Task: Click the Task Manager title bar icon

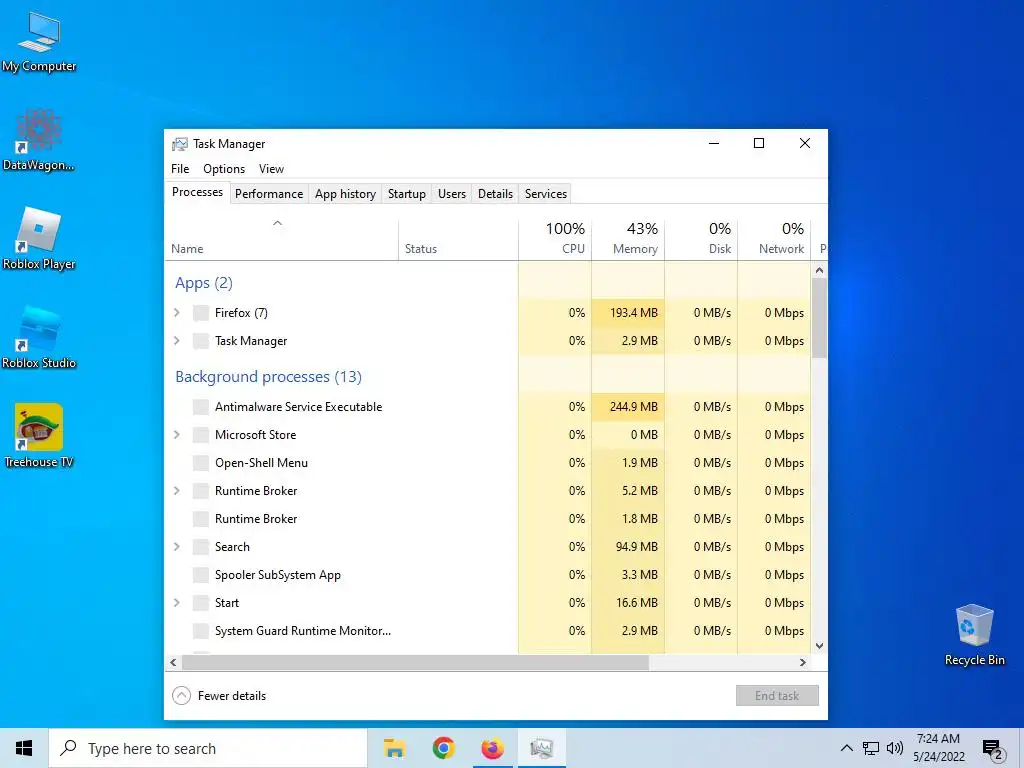Action: coord(180,144)
